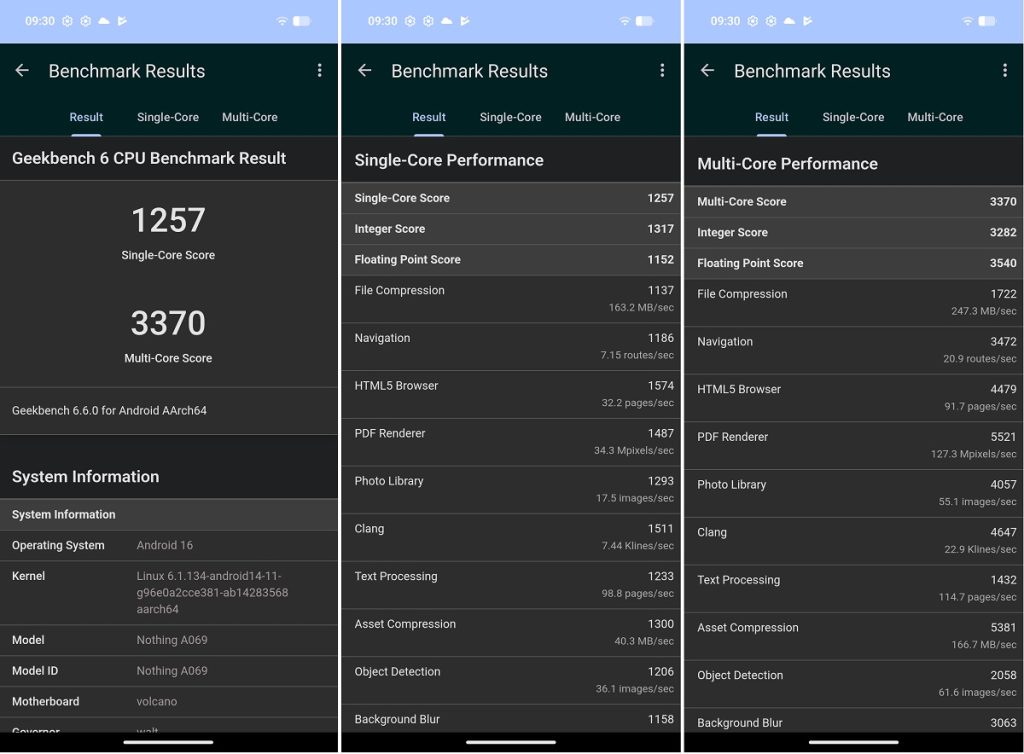Screen dimensions: 1024x754
Task: Select Result tab on Multi-Core Performance screen
Action: tap(771, 117)
